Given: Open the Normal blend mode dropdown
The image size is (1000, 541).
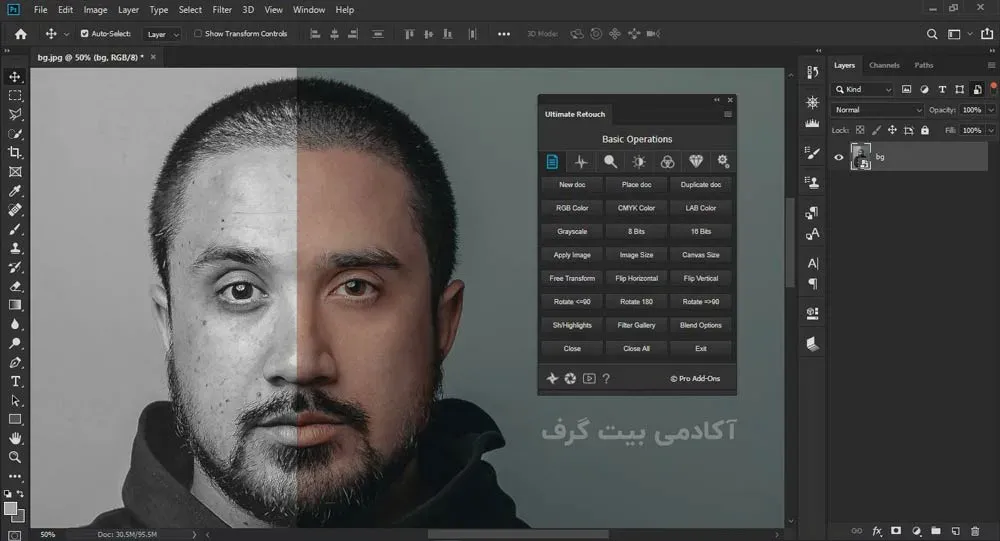Looking at the screenshot, I should [x=878, y=110].
